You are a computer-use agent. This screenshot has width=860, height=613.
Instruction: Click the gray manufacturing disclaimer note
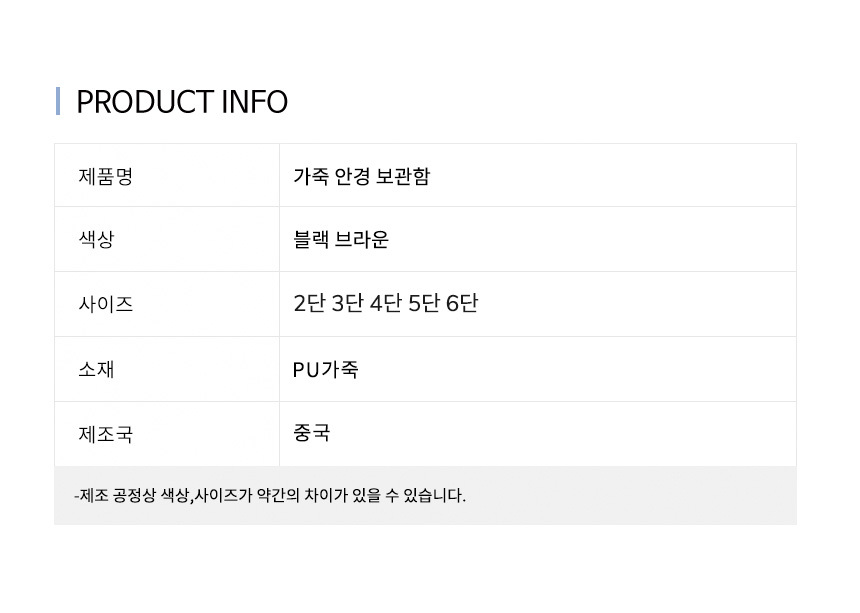click(x=271, y=495)
